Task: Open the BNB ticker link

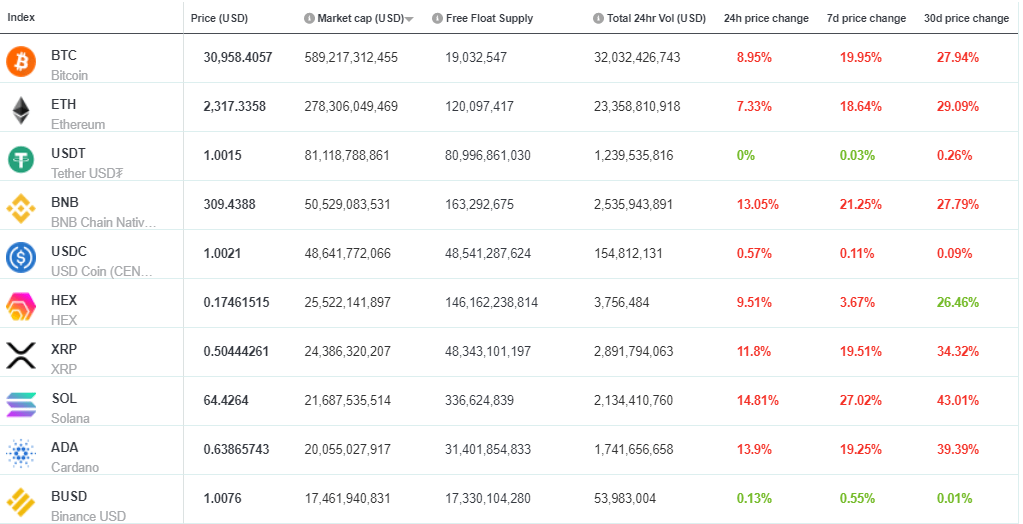Action: click(65, 202)
